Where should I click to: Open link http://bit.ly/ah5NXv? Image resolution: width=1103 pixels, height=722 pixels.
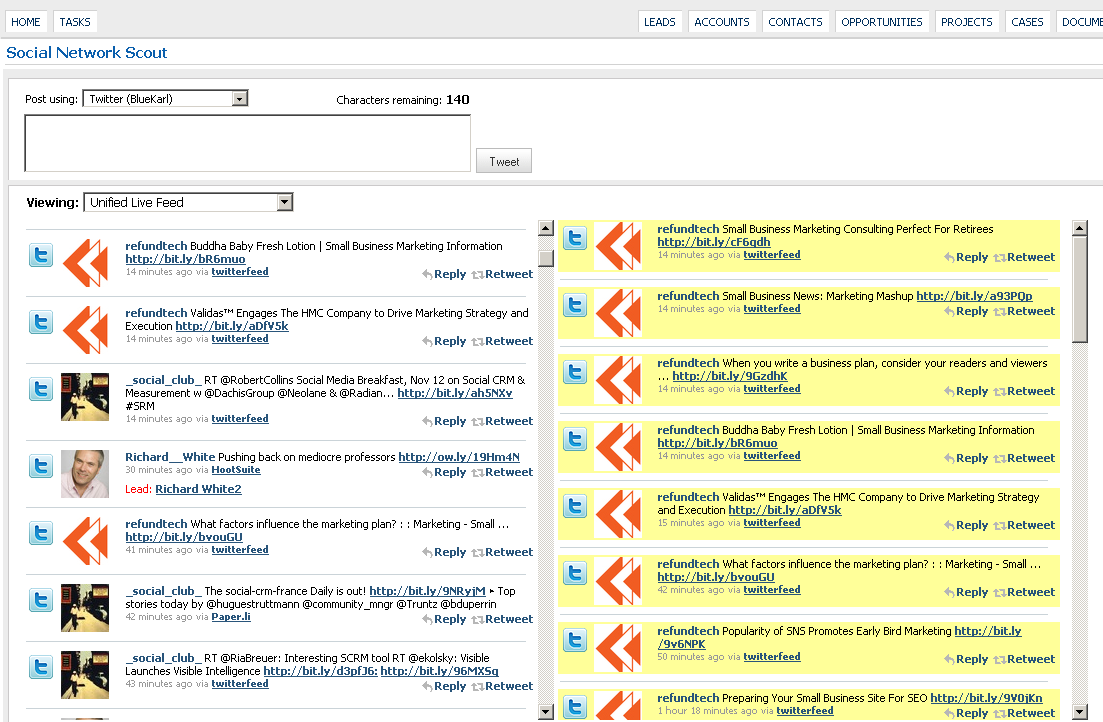(x=454, y=393)
